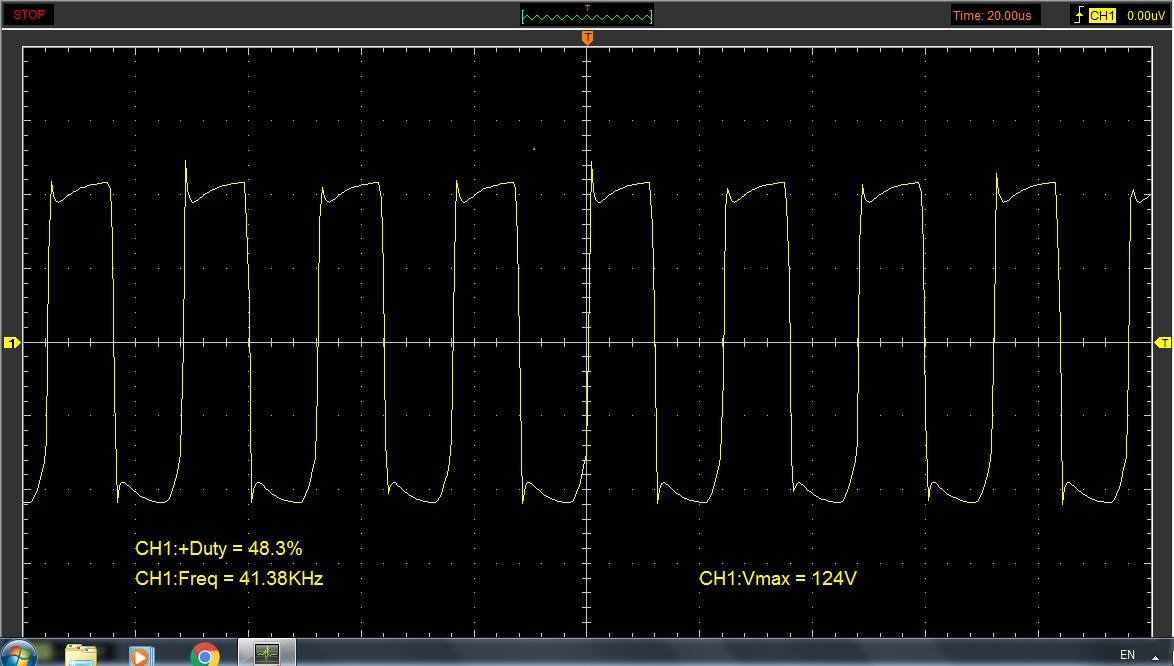
Task: Click the 0.00uV trigger level value
Action: pyautogui.click(x=1141, y=15)
